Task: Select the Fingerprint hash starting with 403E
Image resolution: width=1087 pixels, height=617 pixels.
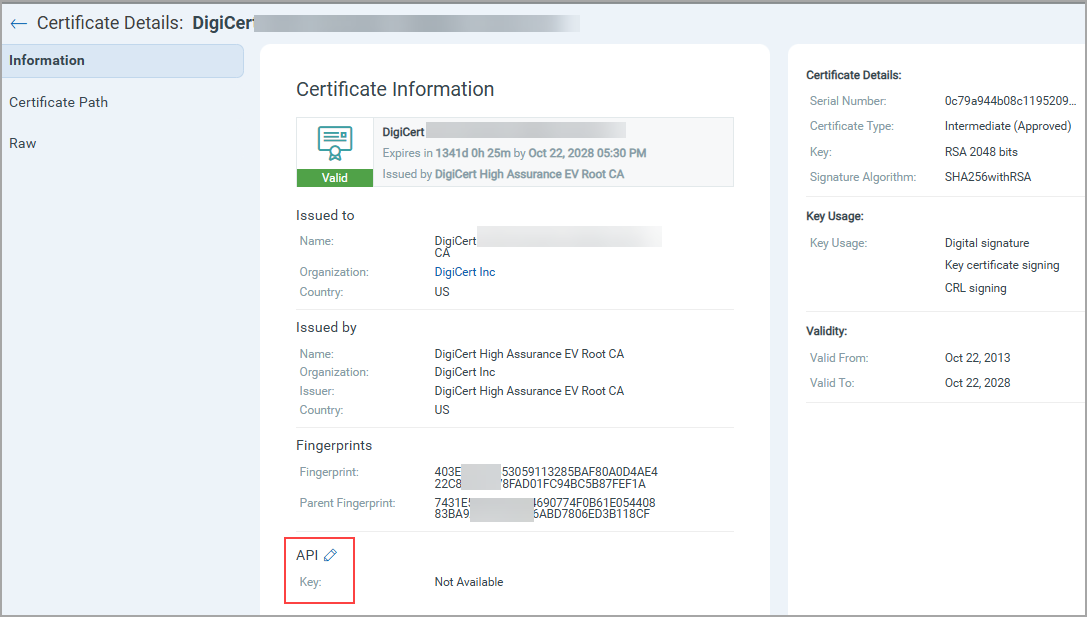Action: click(x=546, y=478)
